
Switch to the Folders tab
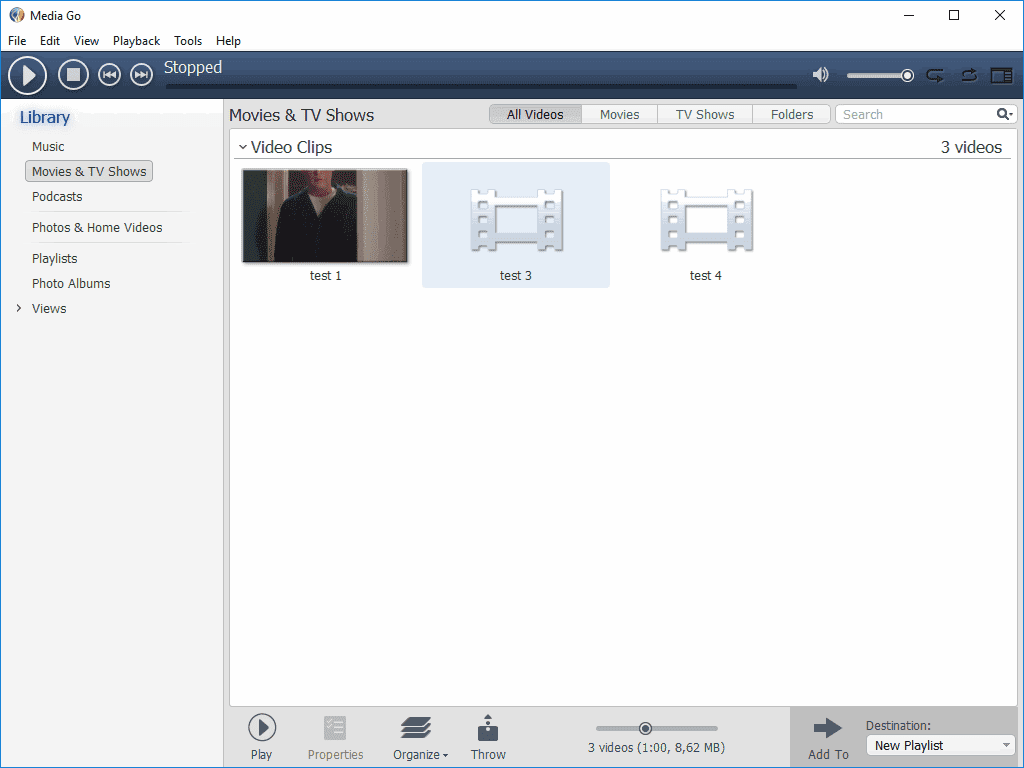tap(792, 114)
